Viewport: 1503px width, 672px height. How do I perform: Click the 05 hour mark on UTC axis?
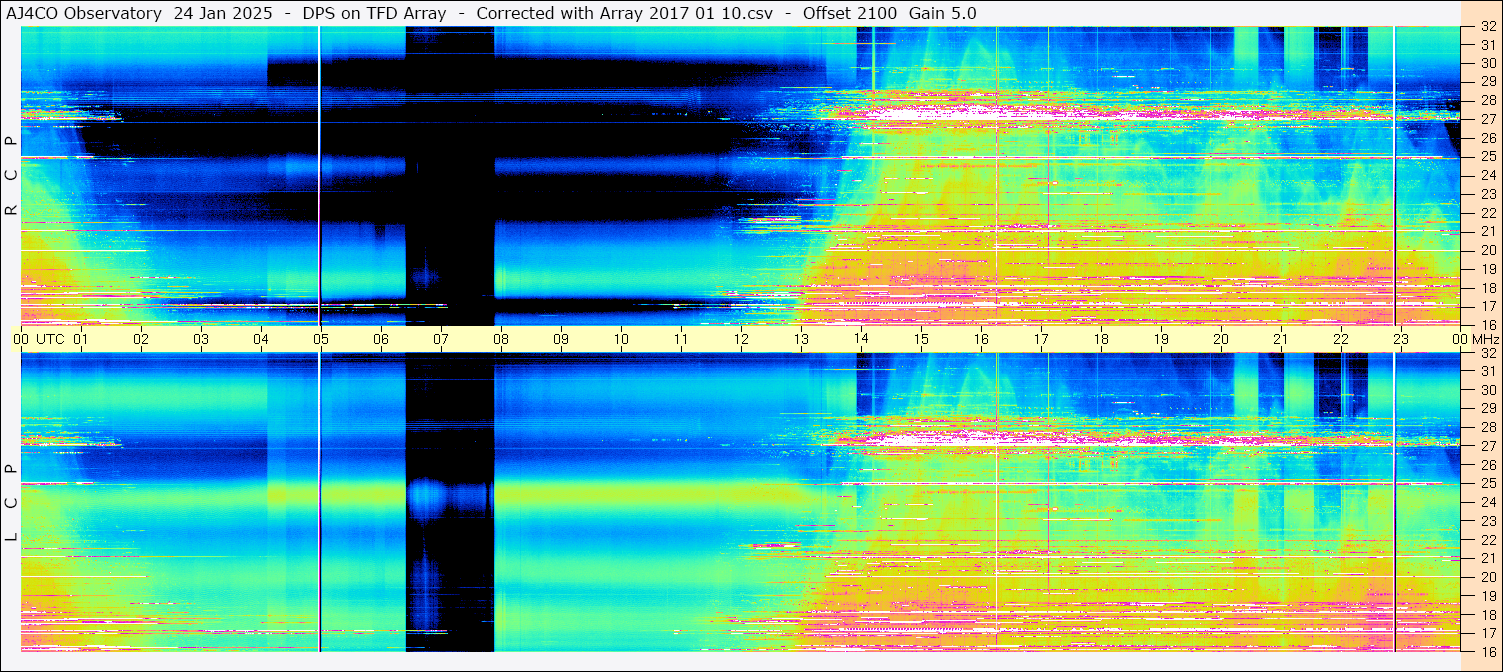click(x=321, y=339)
